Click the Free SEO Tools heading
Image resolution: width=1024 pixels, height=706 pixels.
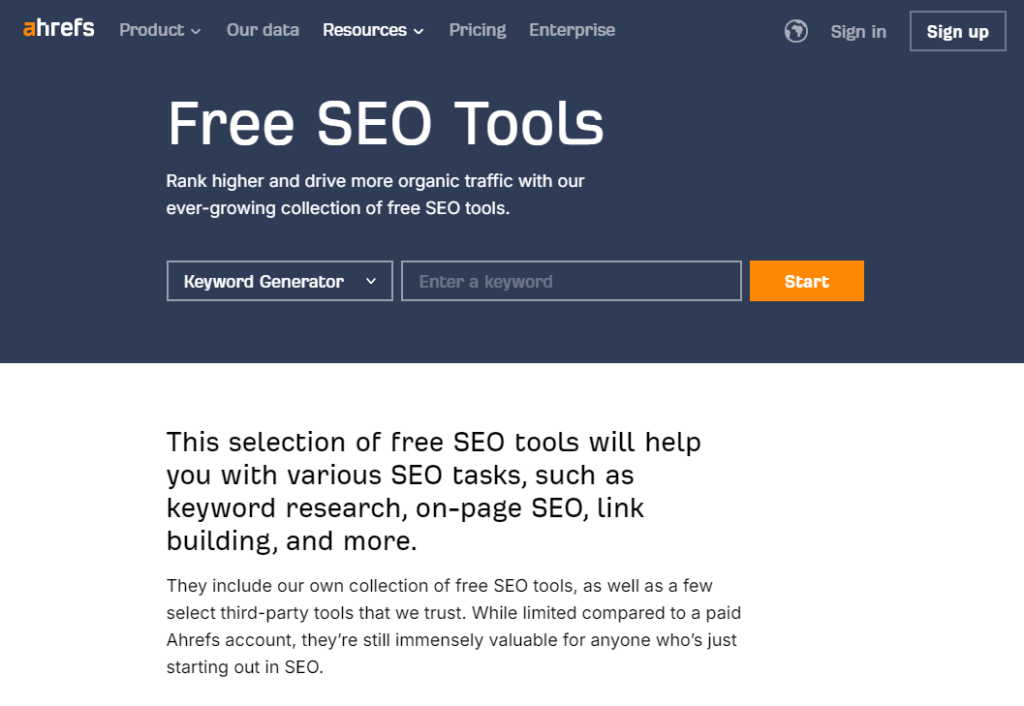click(385, 122)
